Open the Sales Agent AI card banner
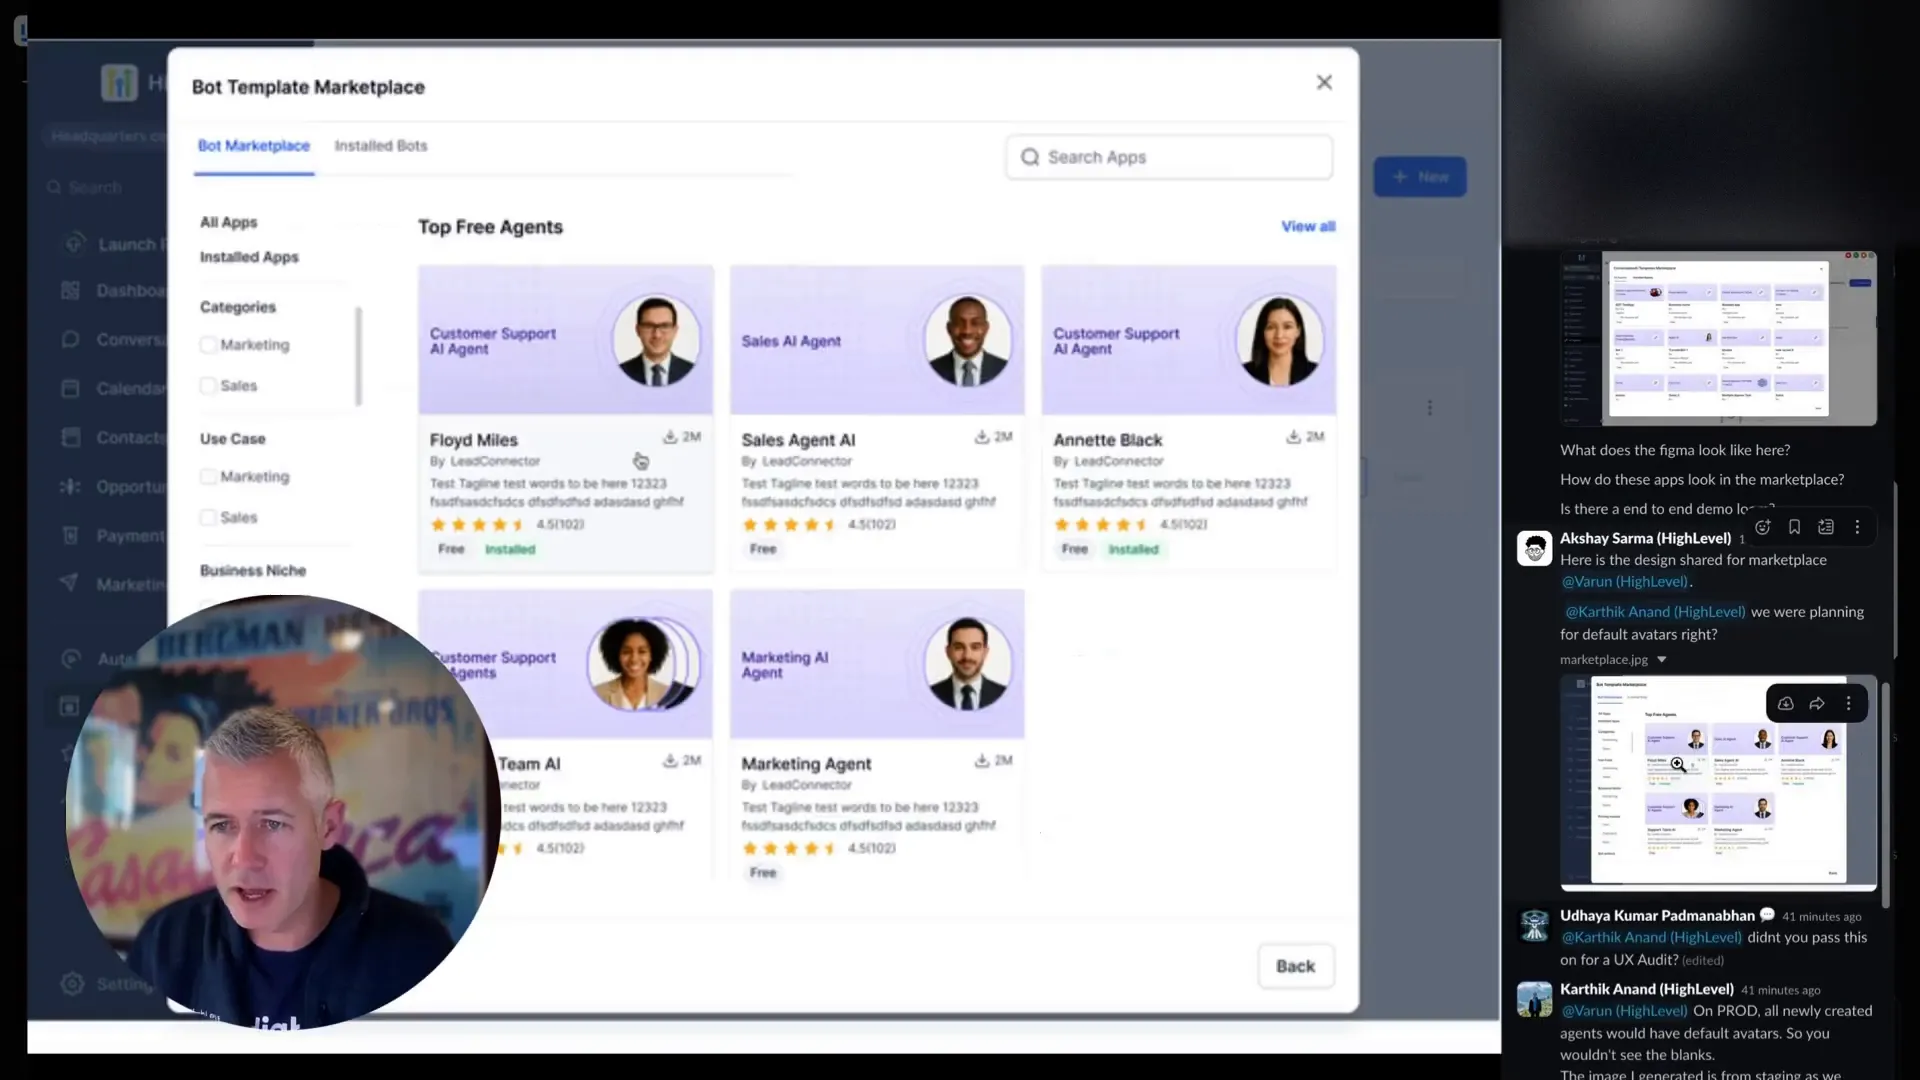Viewport: 1920px width, 1080px height. pos(877,340)
